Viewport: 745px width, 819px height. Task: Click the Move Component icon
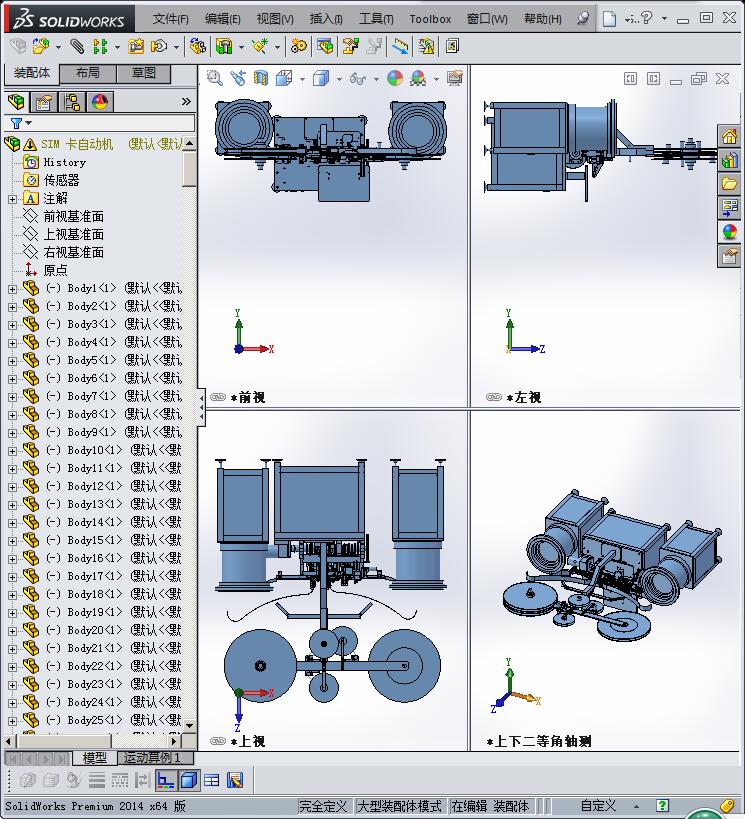tap(158, 47)
